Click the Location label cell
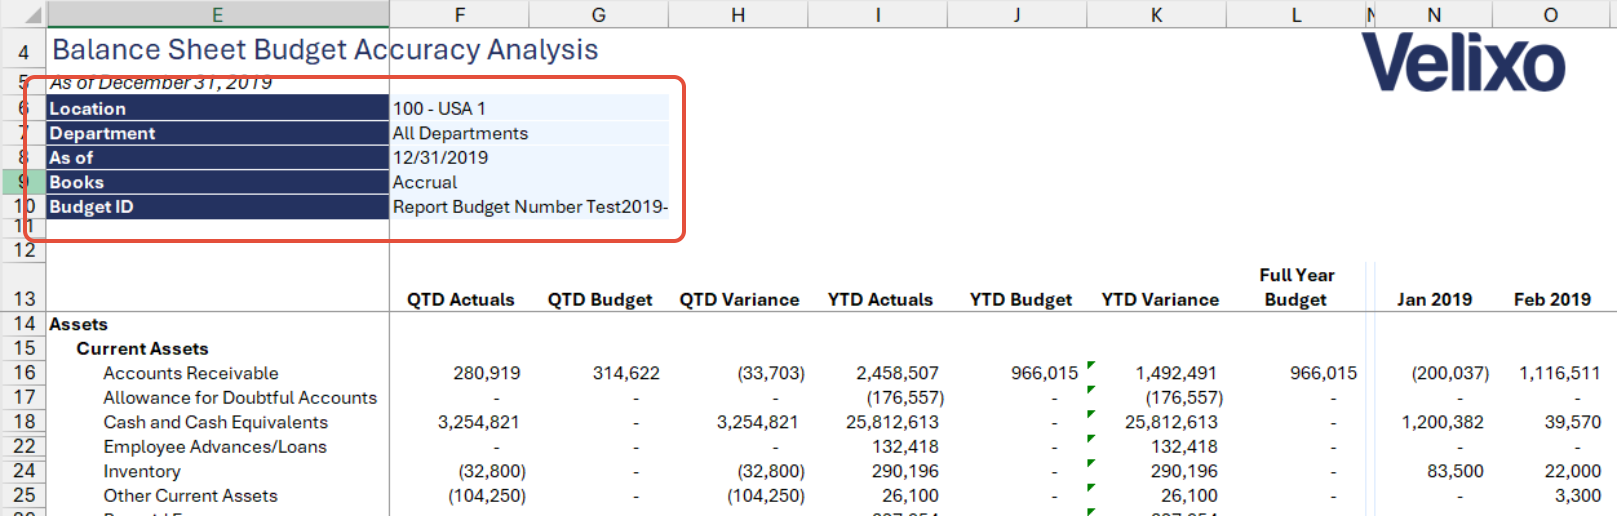1617x516 pixels. click(218, 108)
